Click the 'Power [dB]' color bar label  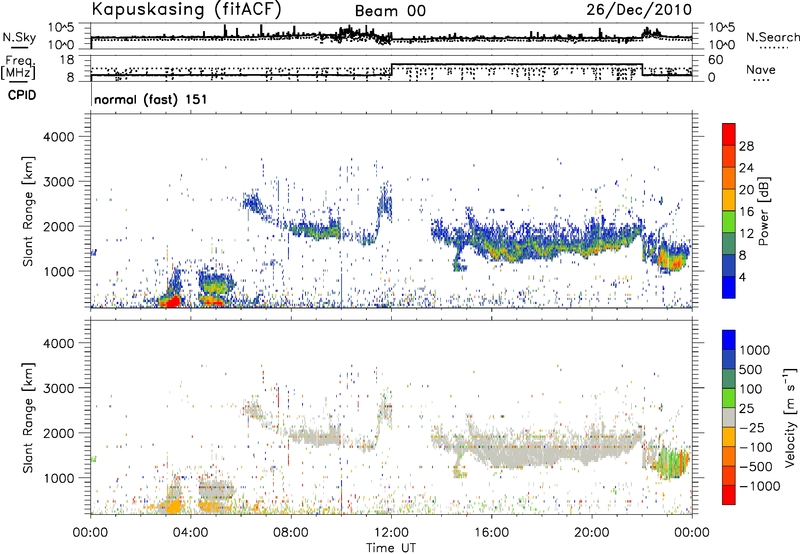763,211
